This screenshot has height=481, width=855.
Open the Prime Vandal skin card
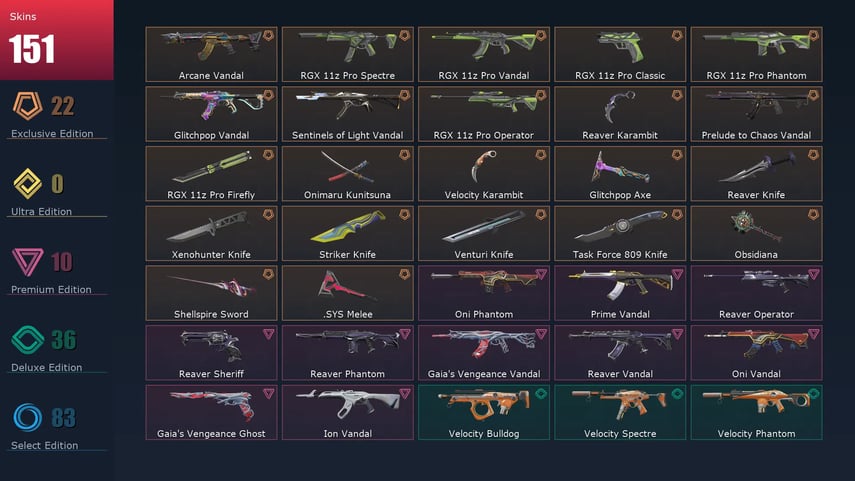tap(620, 293)
